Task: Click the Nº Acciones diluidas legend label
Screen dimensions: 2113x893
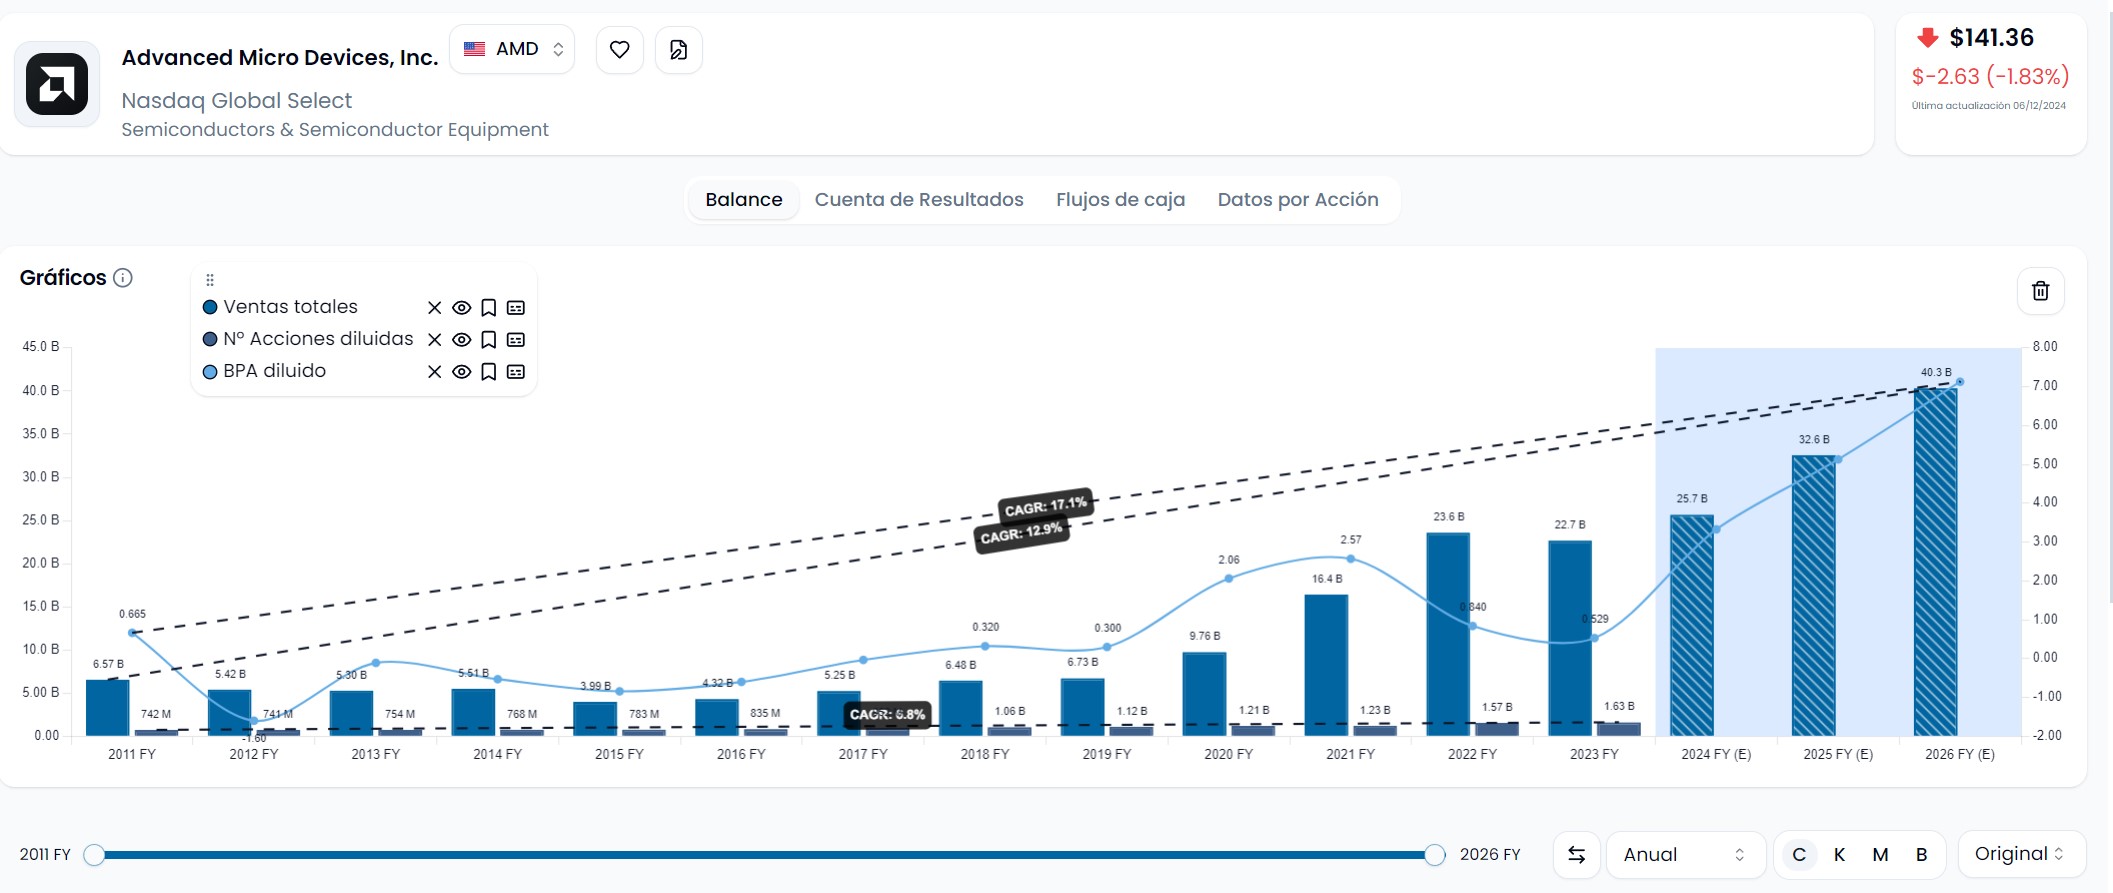Action: click(318, 339)
